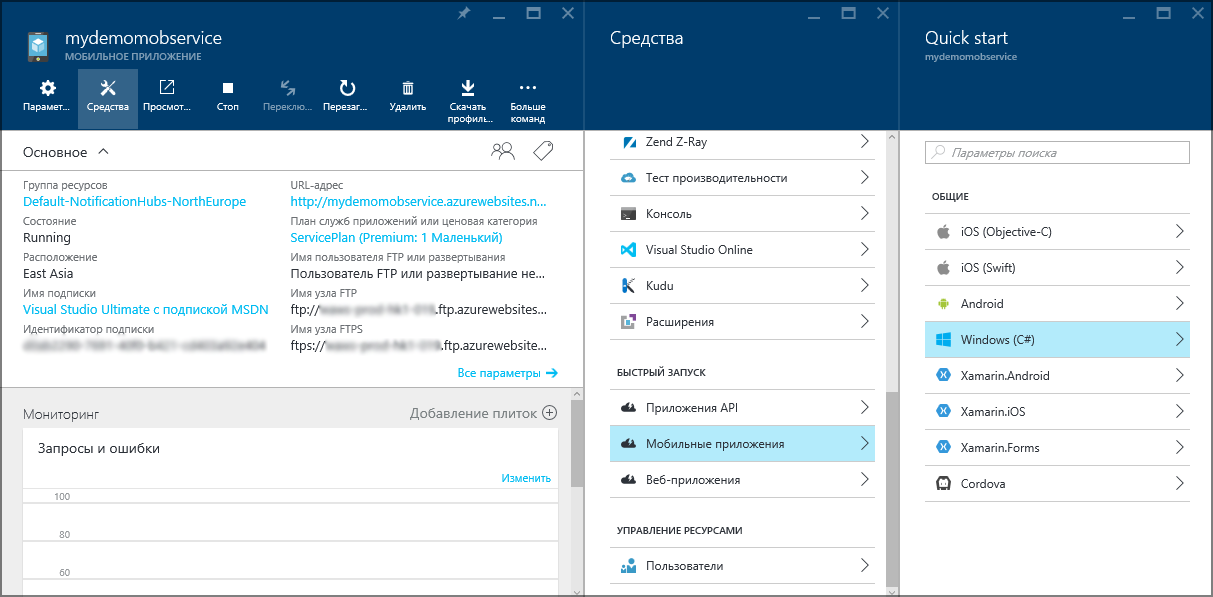Click the Расширения extensions icon
Image resolution: width=1213 pixels, height=597 pixels.
[629, 322]
